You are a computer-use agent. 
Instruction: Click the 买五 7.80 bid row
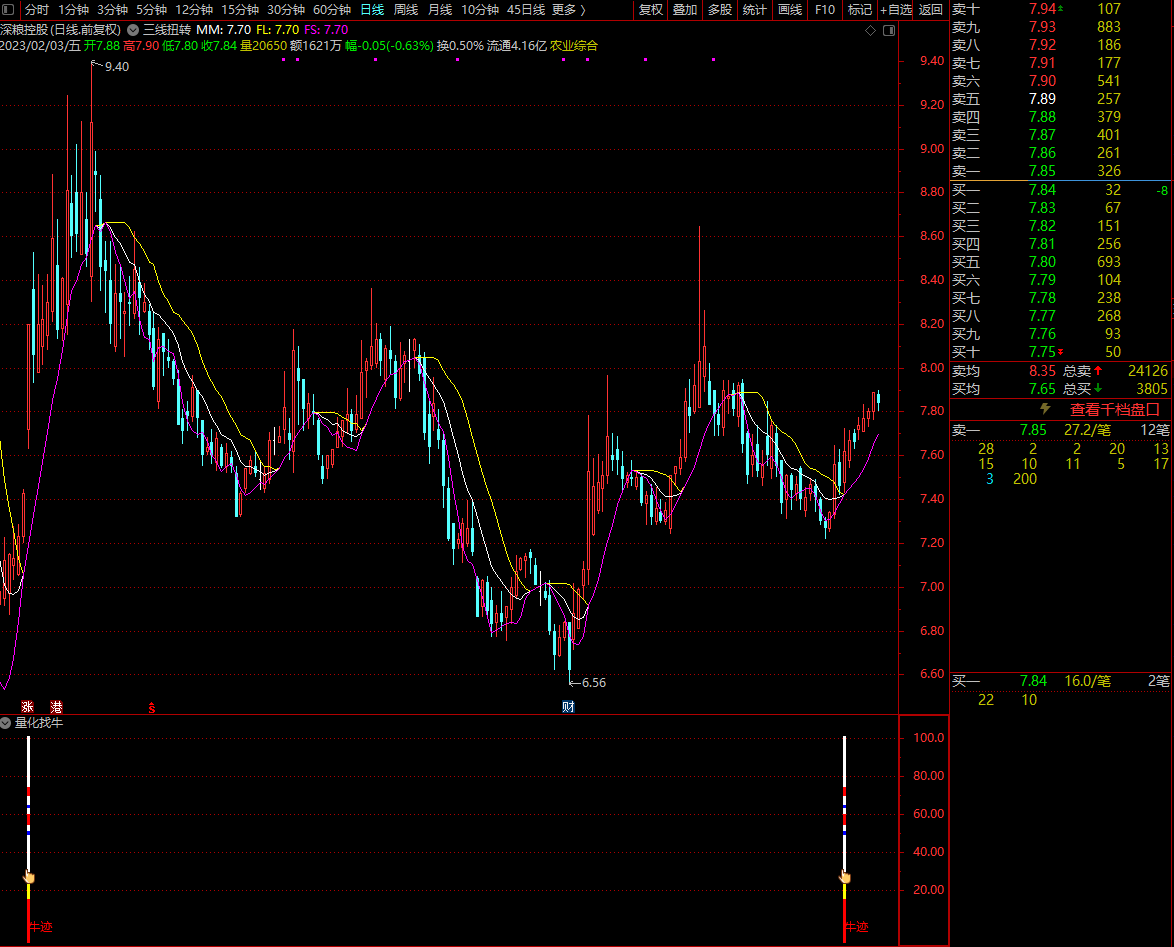coord(1060,262)
